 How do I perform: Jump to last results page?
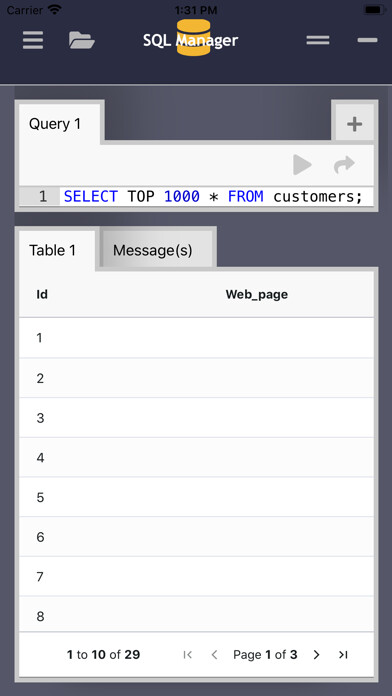[343, 654]
